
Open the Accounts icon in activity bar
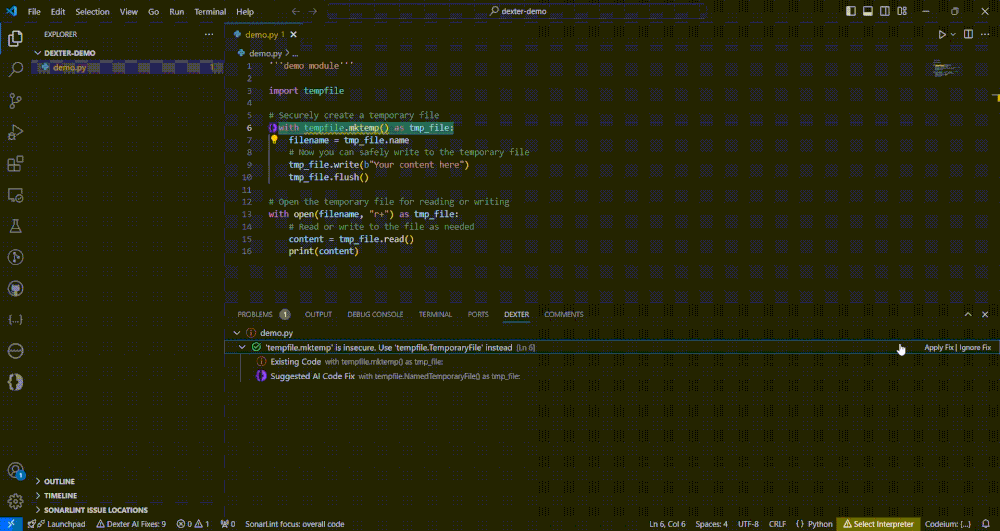16,470
